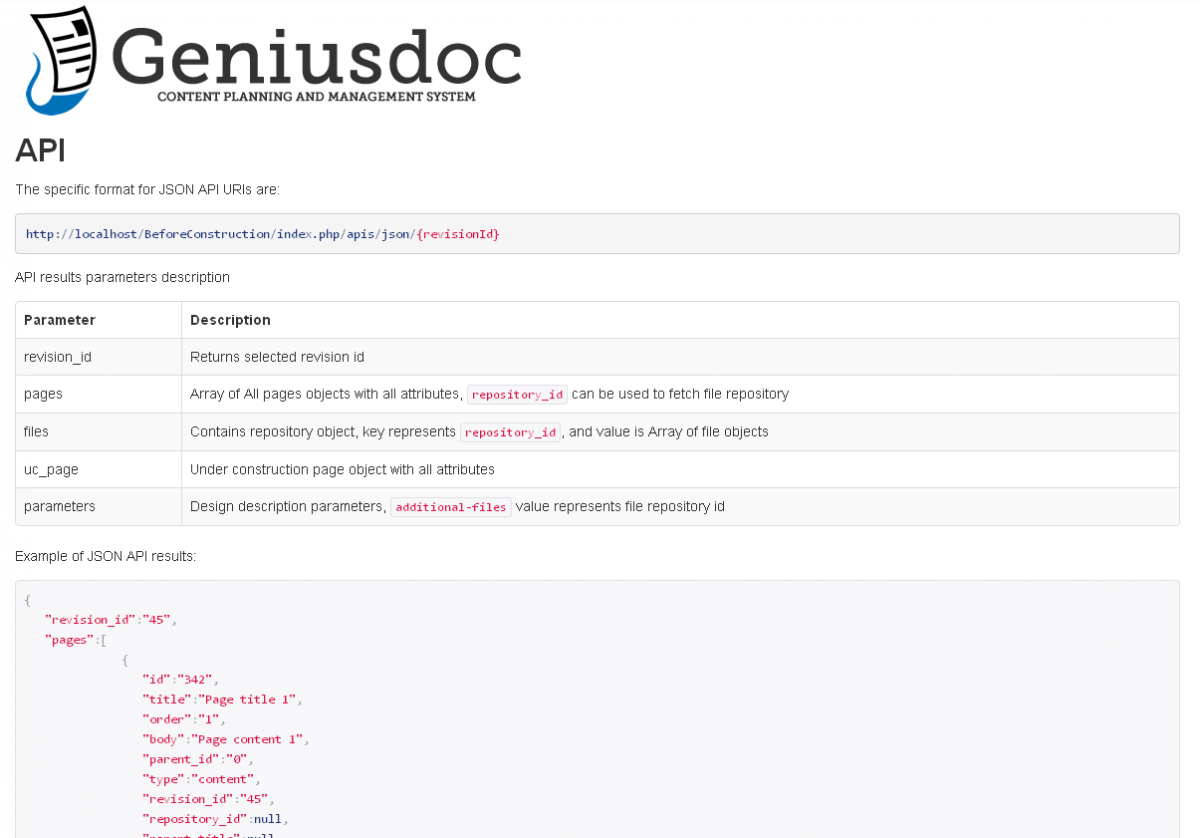Select the revision_id parameter table cell
The width and height of the screenshot is (1200, 838).
coord(58,357)
